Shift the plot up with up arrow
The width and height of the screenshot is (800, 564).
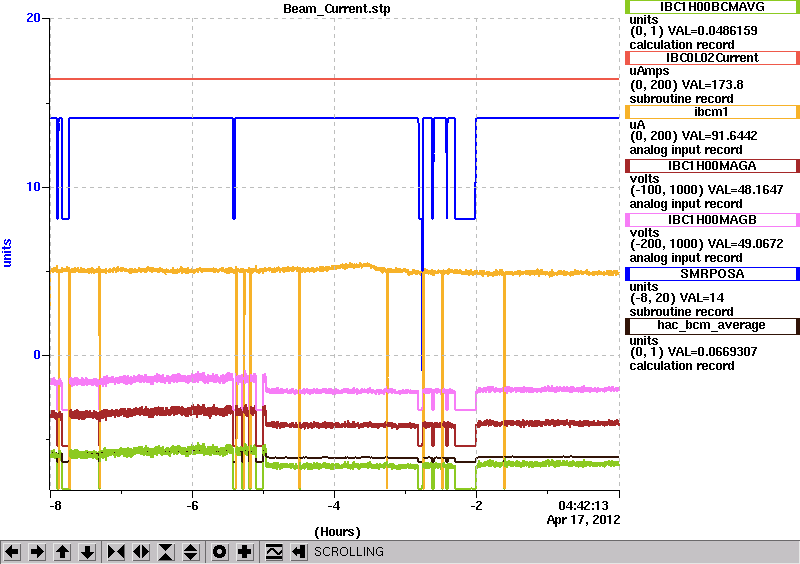(62, 552)
